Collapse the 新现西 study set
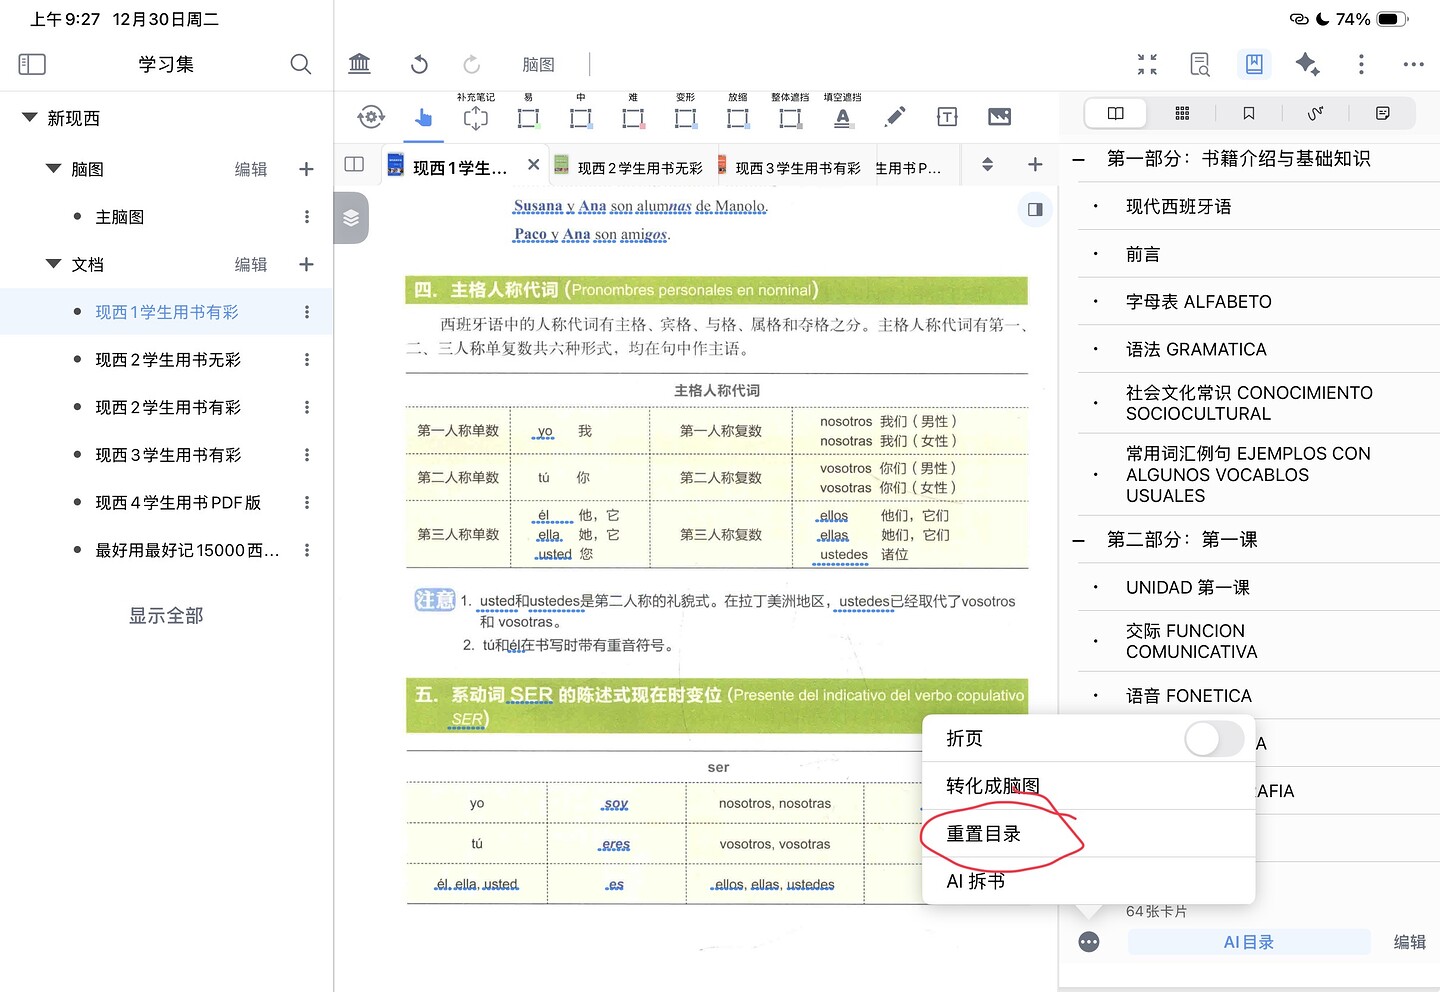Image resolution: width=1440 pixels, height=992 pixels. coord(30,118)
